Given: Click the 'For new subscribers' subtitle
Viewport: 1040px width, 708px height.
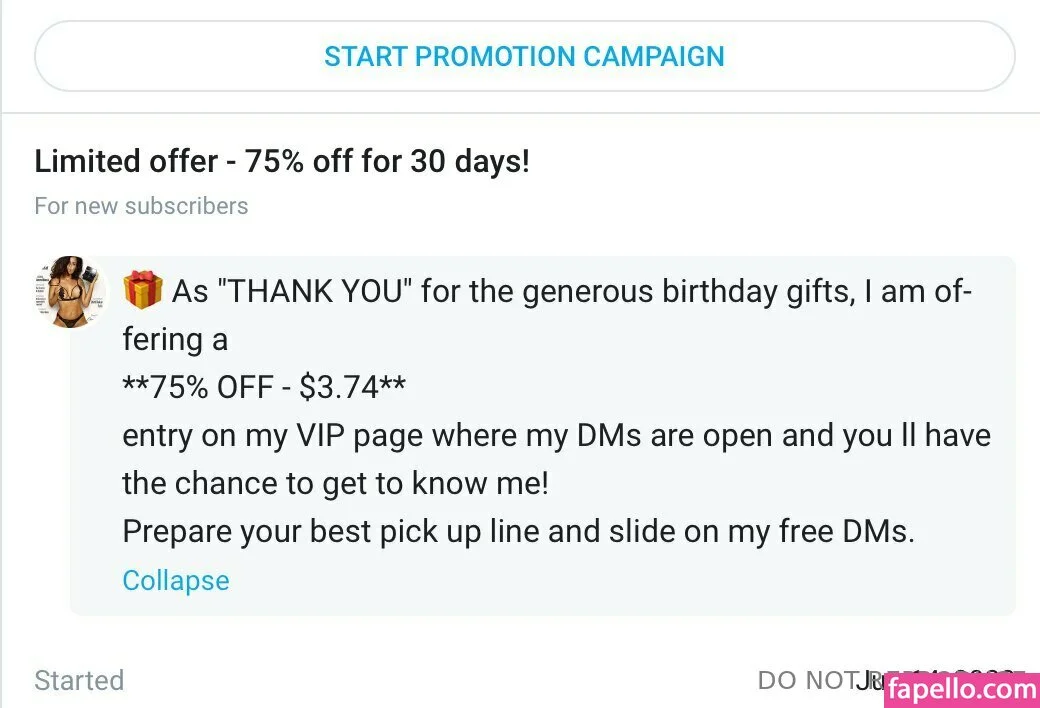Looking at the screenshot, I should [x=141, y=206].
